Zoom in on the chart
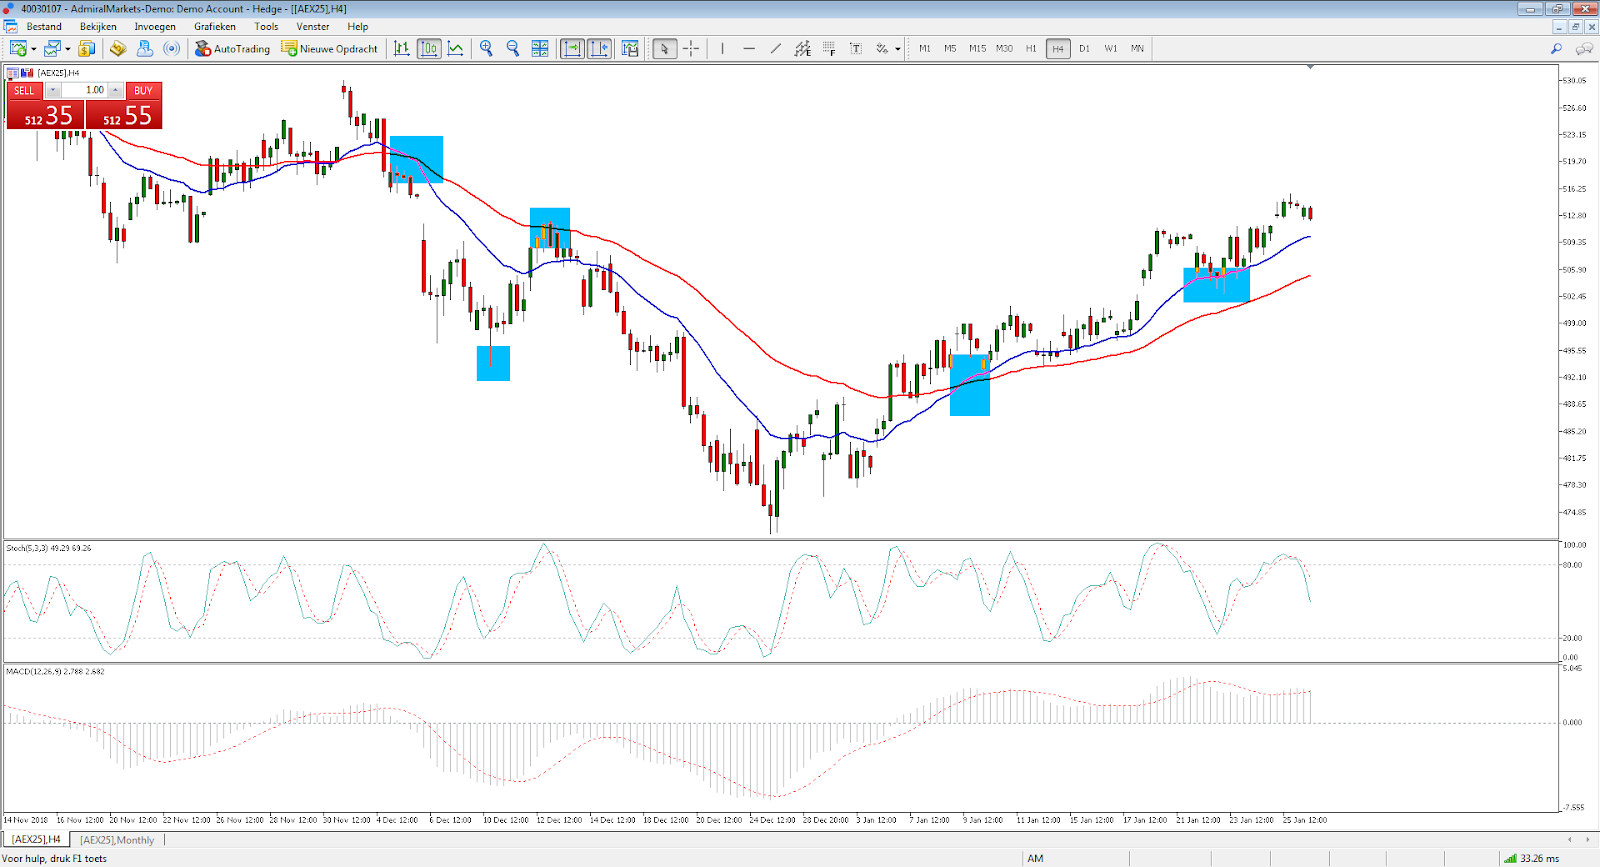This screenshot has height=867, width=1600. point(486,48)
